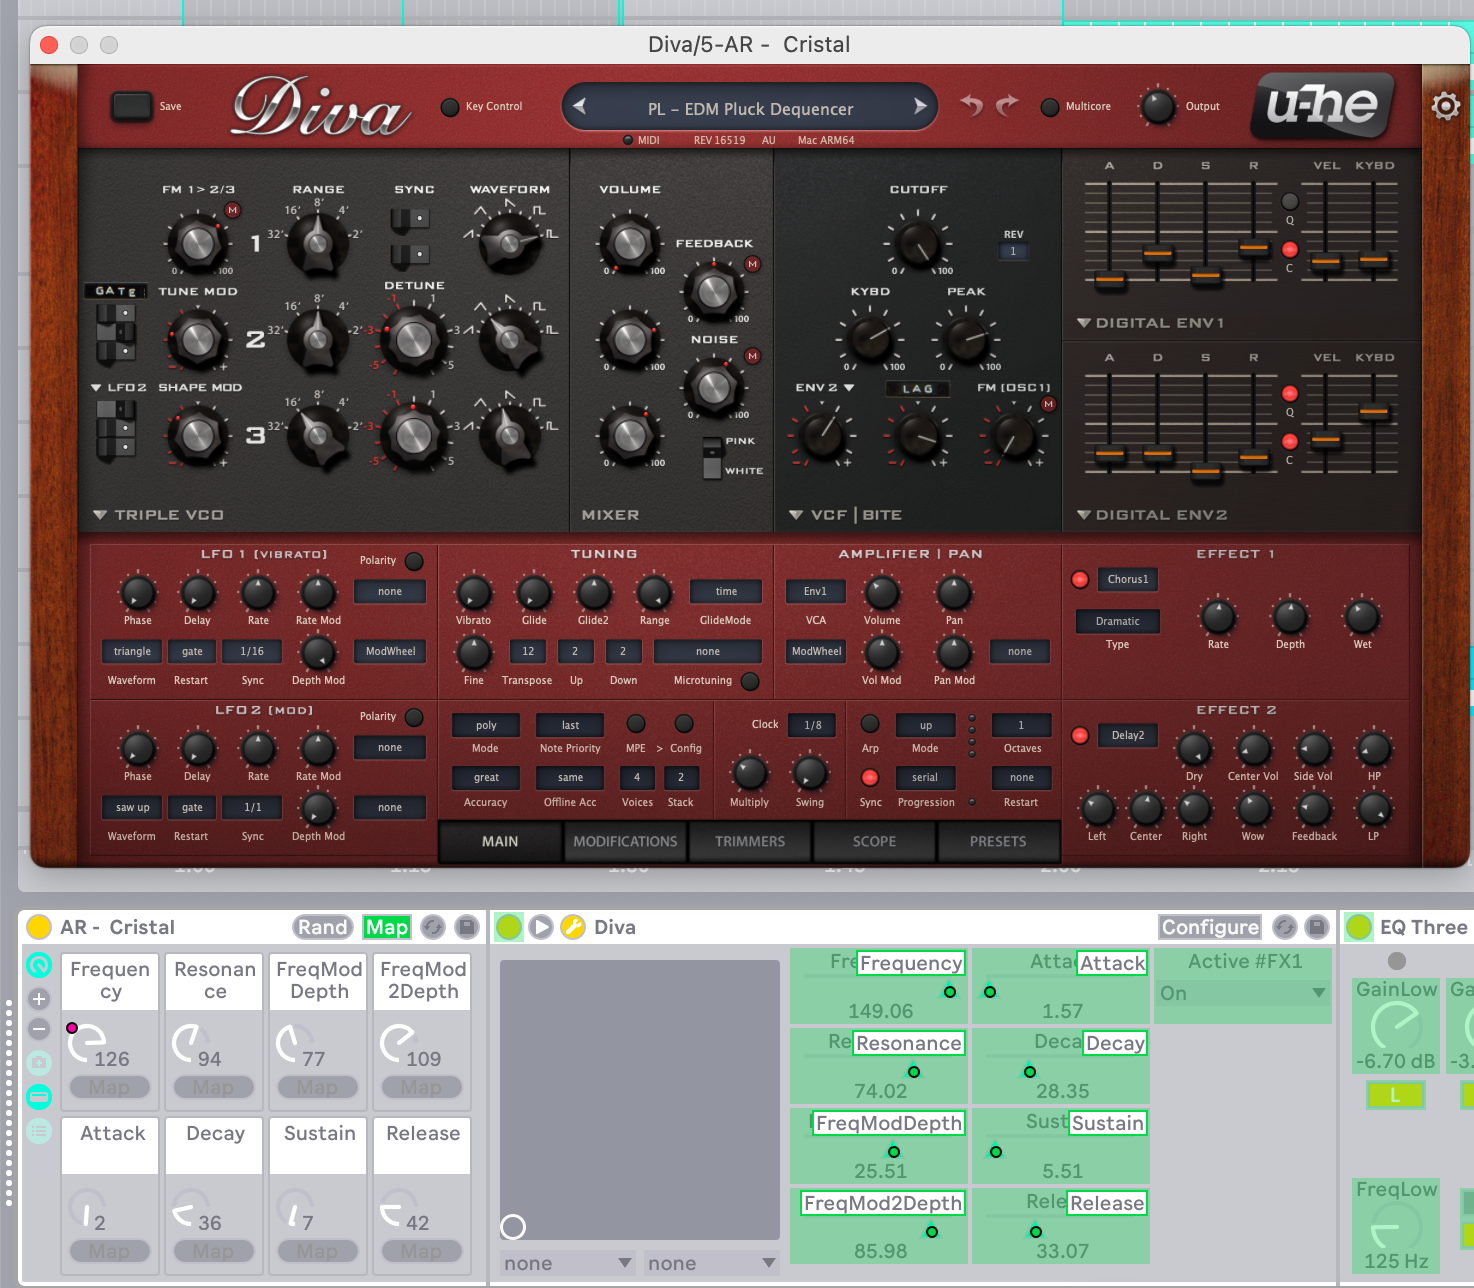
Task: Select the MAIN tab
Action: [x=500, y=842]
